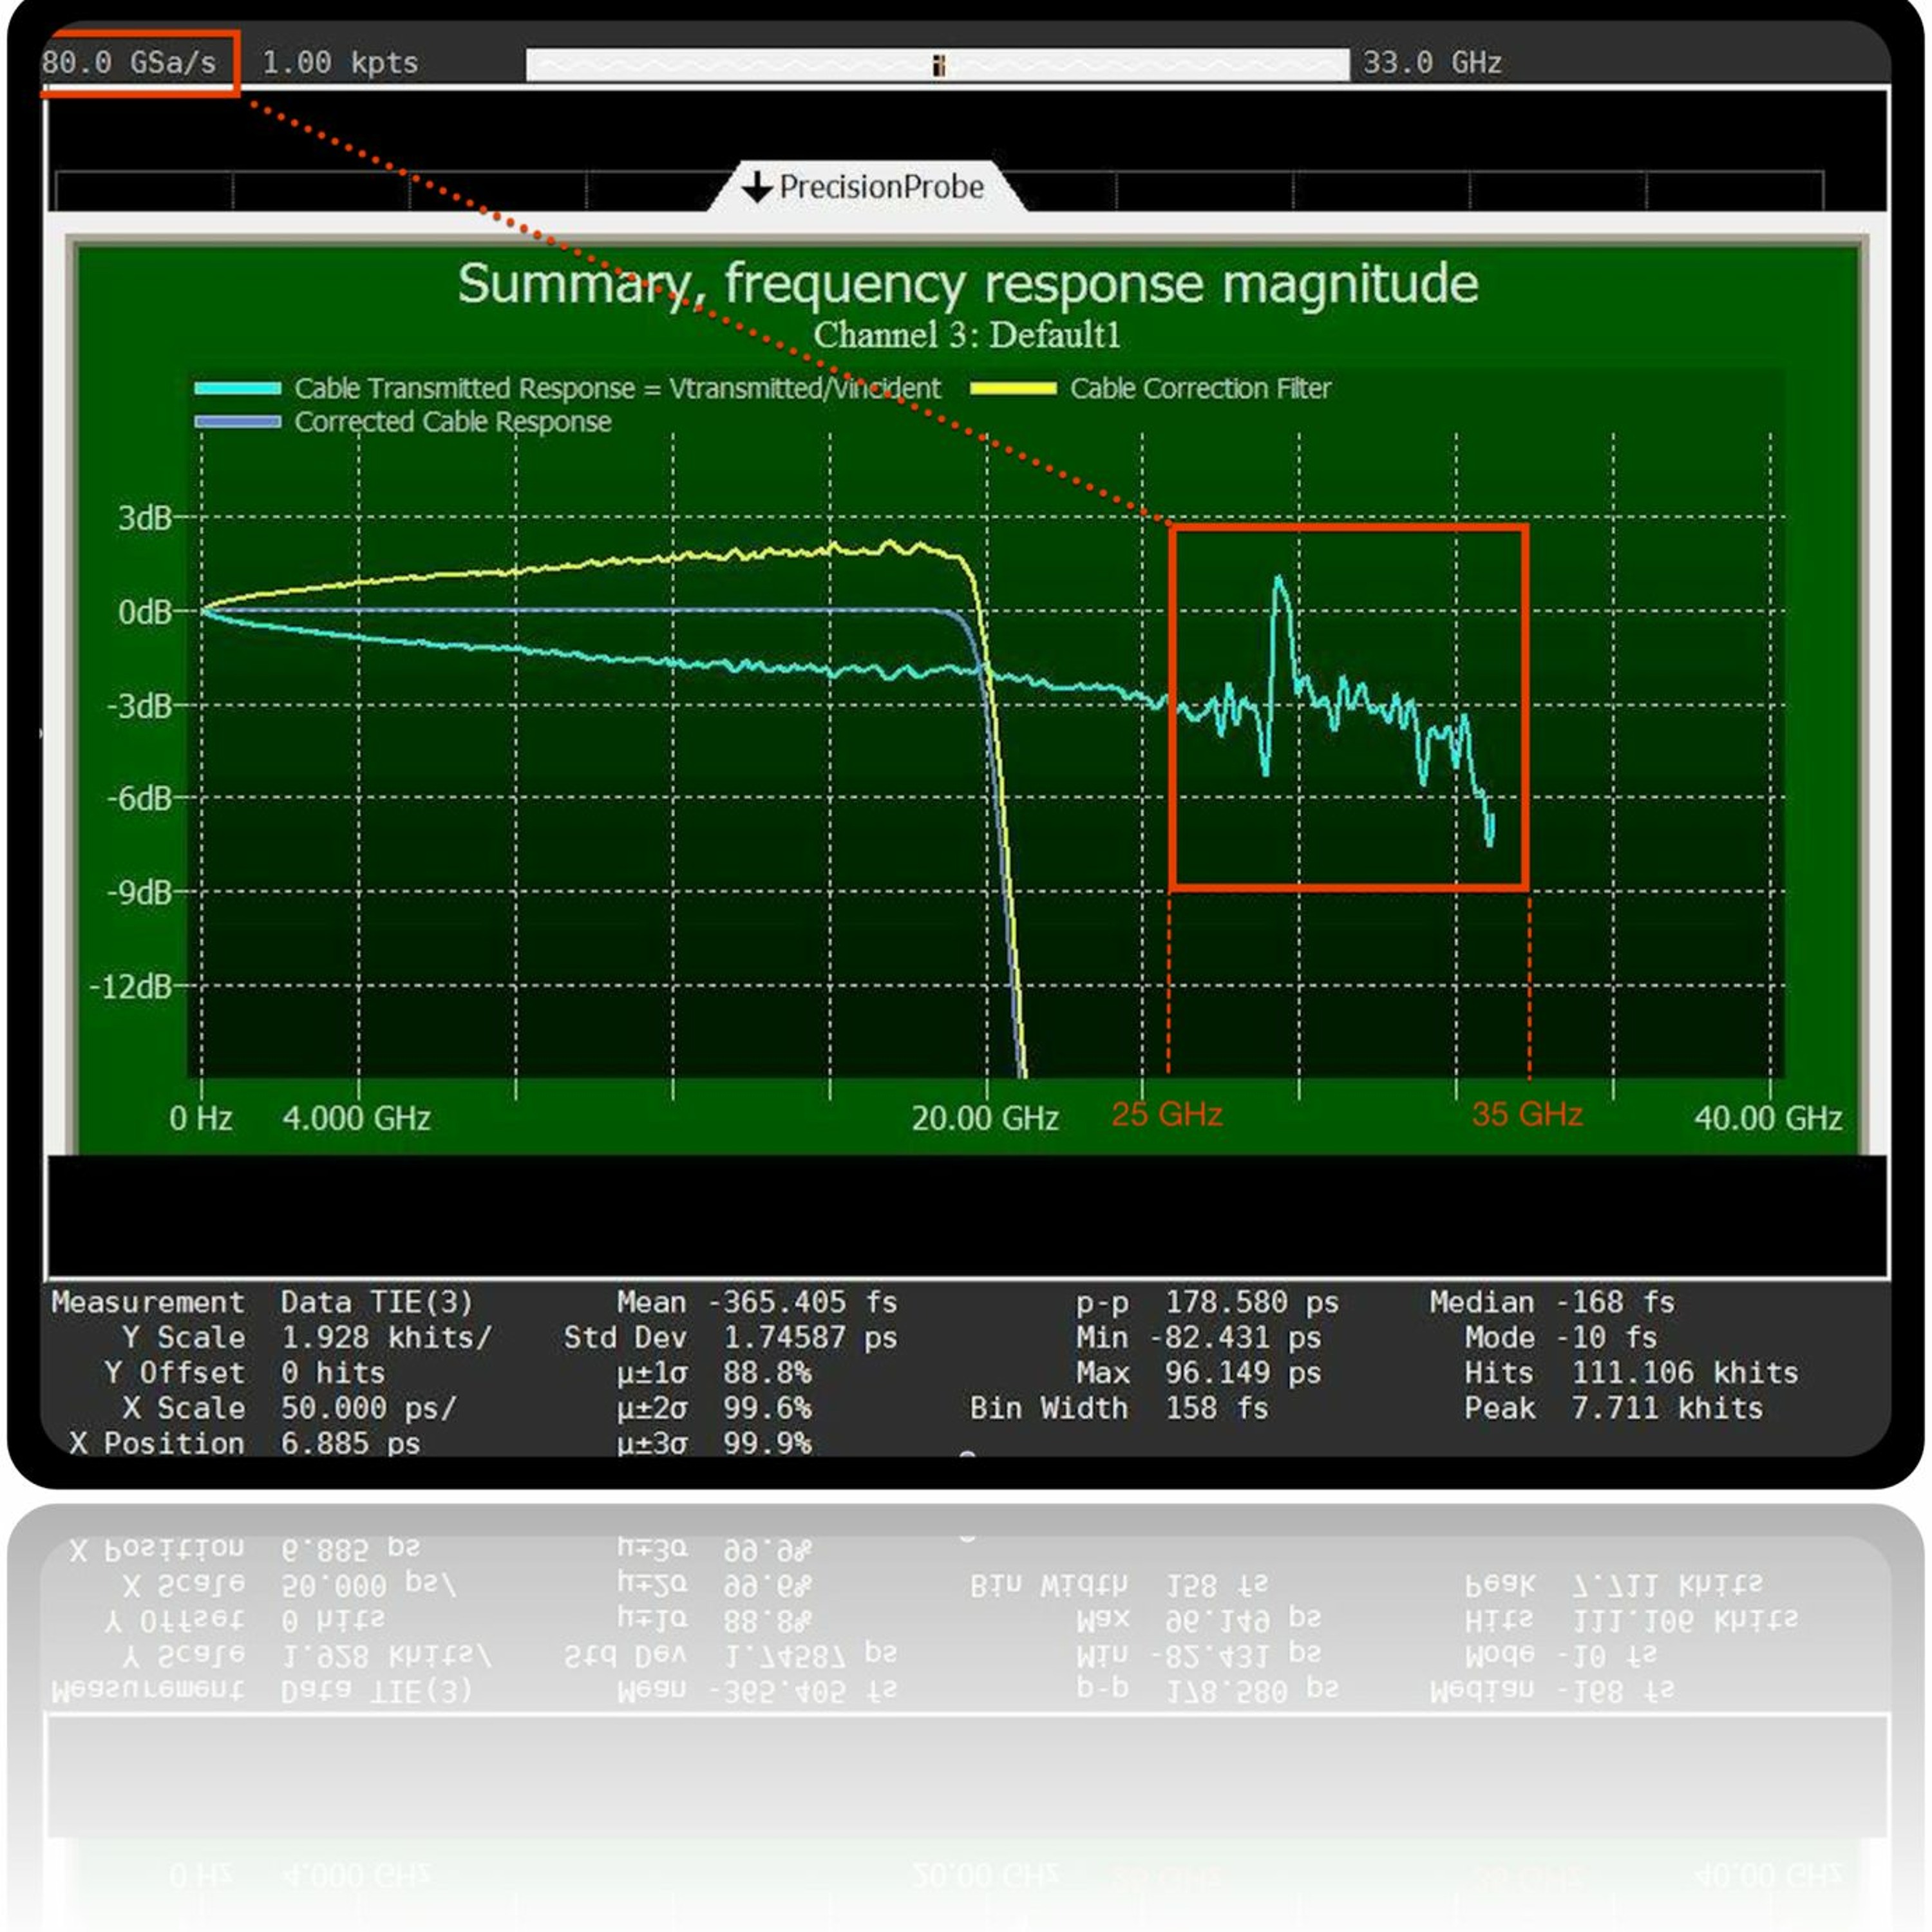1932x1932 pixels.
Task: Click the Bin Width value '158 fs'
Action: pyautogui.click(x=1217, y=1408)
